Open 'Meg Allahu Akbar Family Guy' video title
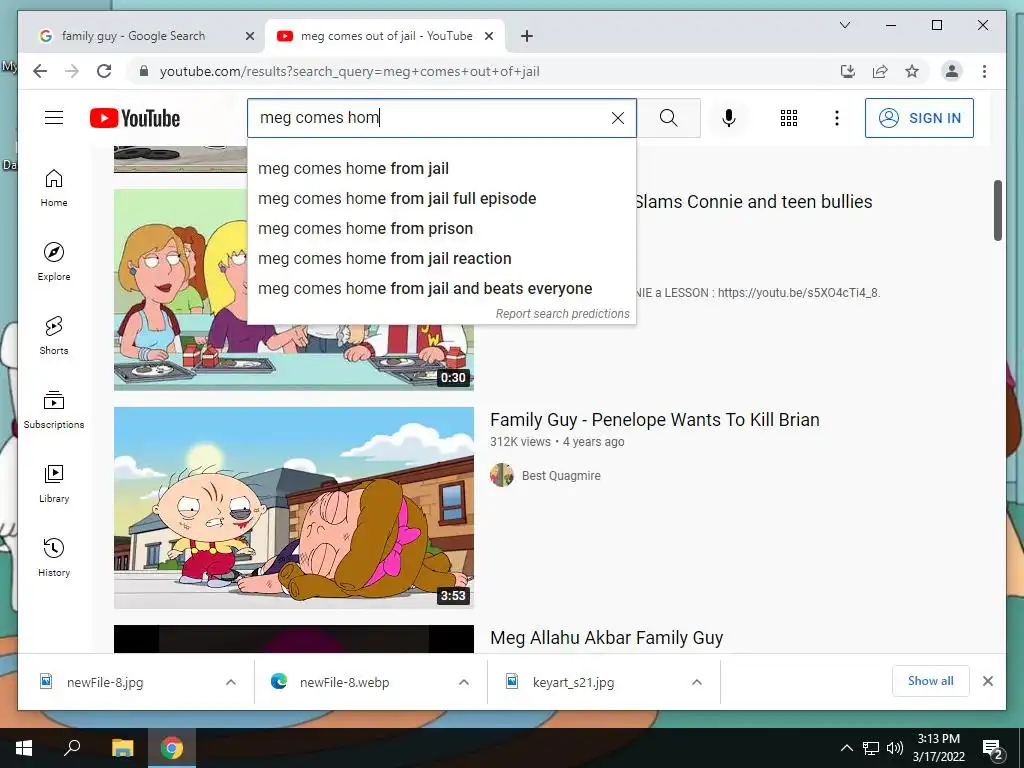This screenshot has height=768, width=1024. tap(607, 637)
